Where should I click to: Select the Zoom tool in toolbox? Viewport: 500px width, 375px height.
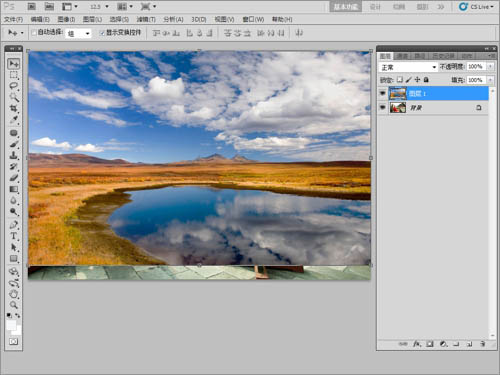pyautogui.click(x=14, y=305)
